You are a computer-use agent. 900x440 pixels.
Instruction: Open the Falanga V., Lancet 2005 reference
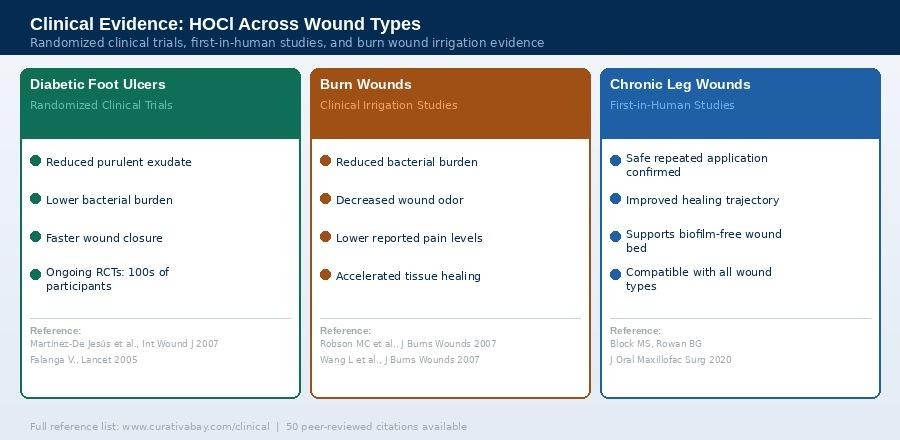pos(84,360)
